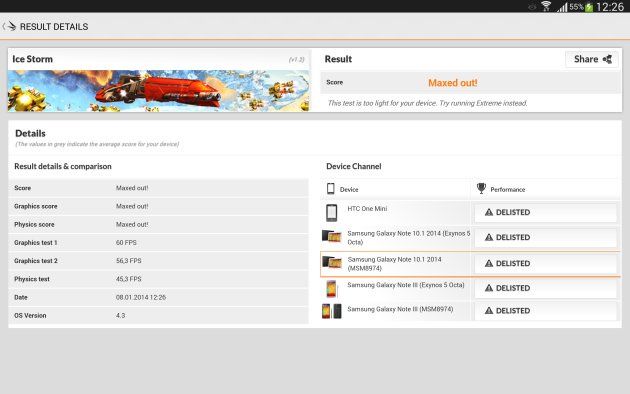Click DELISTED for HTC One Mini
630x394 pixels.
pos(546,212)
